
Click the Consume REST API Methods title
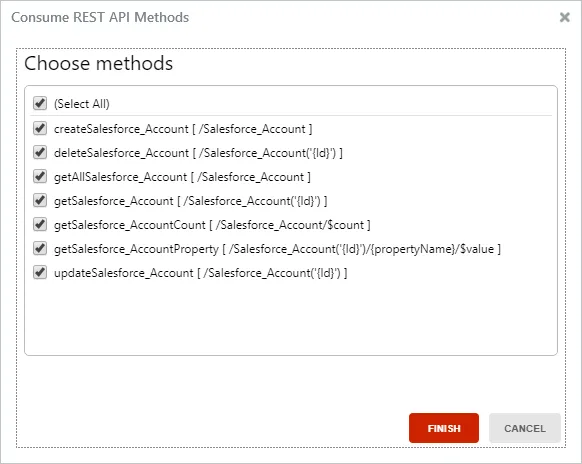point(100,17)
